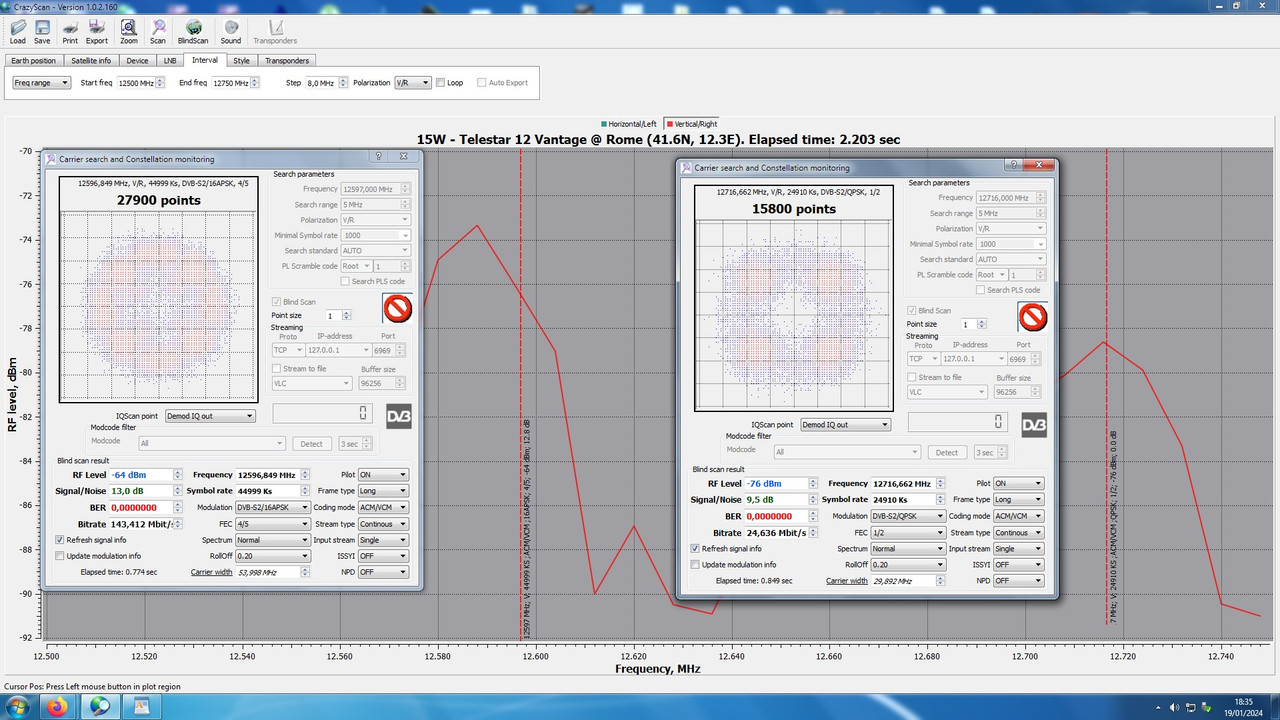Open Pilot dropdown in the 12596 MHz window
The height and width of the screenshot is (720, 1280).
383,475
